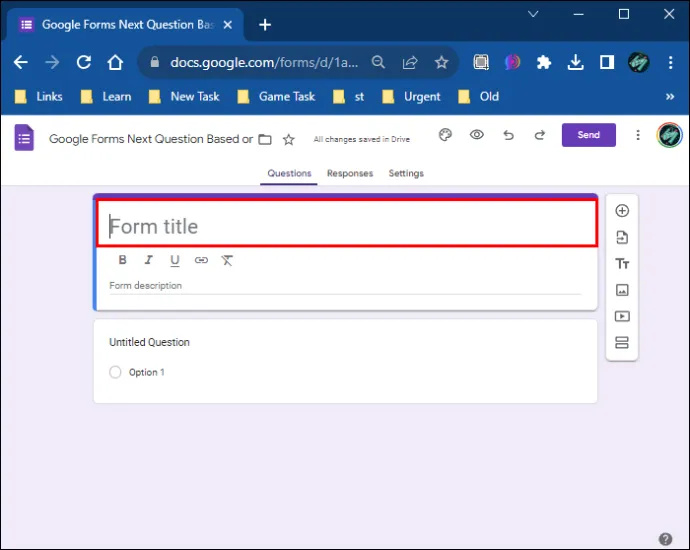Apply italic formatting to form title

coord(149,260)
